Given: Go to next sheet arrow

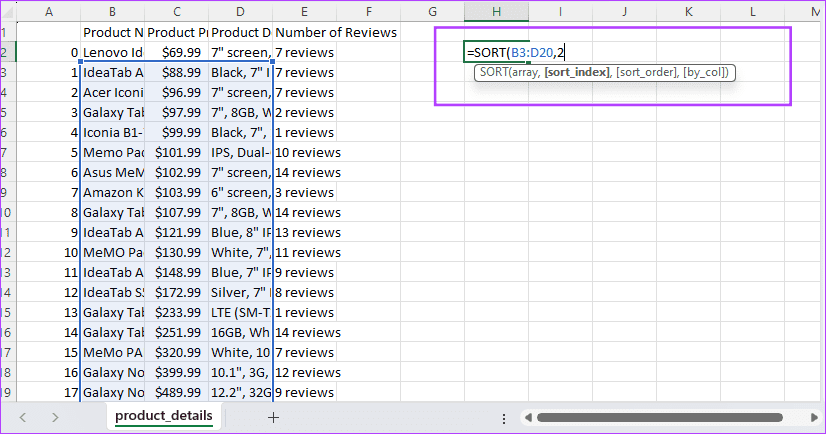Looking at the screenshot, I should tap(55, 418).
